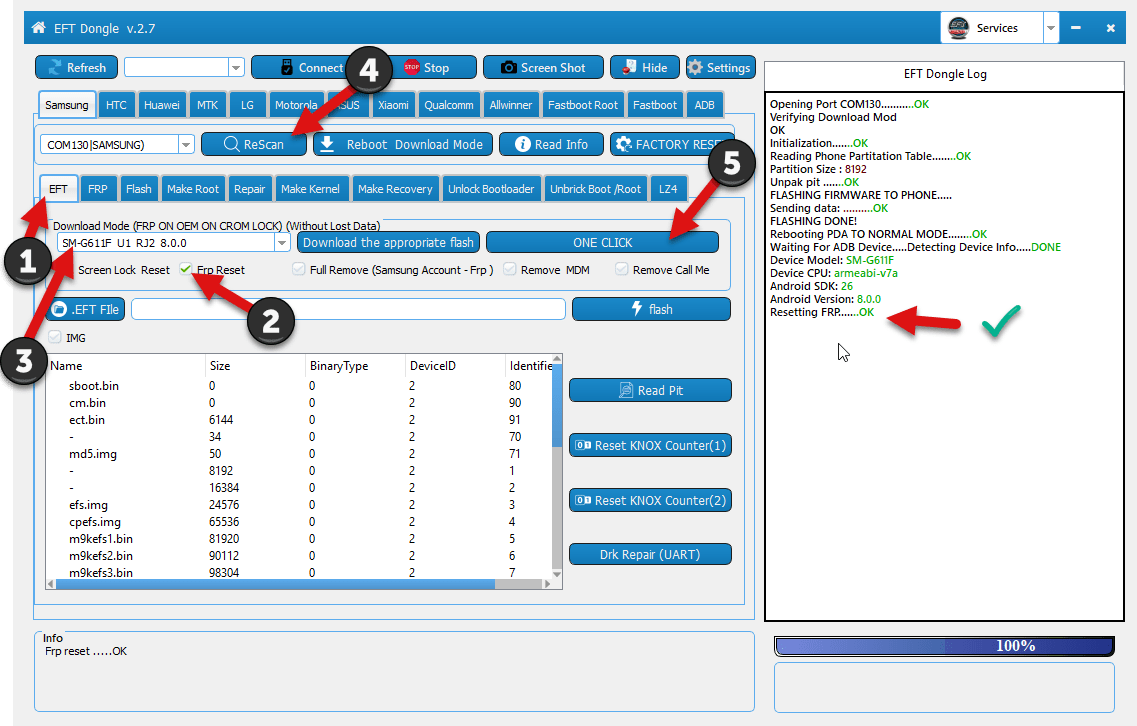The height and width of the screenshot is (726, 1137).
Task: Switch to the Allwinner tab
Action: [510, 104]
